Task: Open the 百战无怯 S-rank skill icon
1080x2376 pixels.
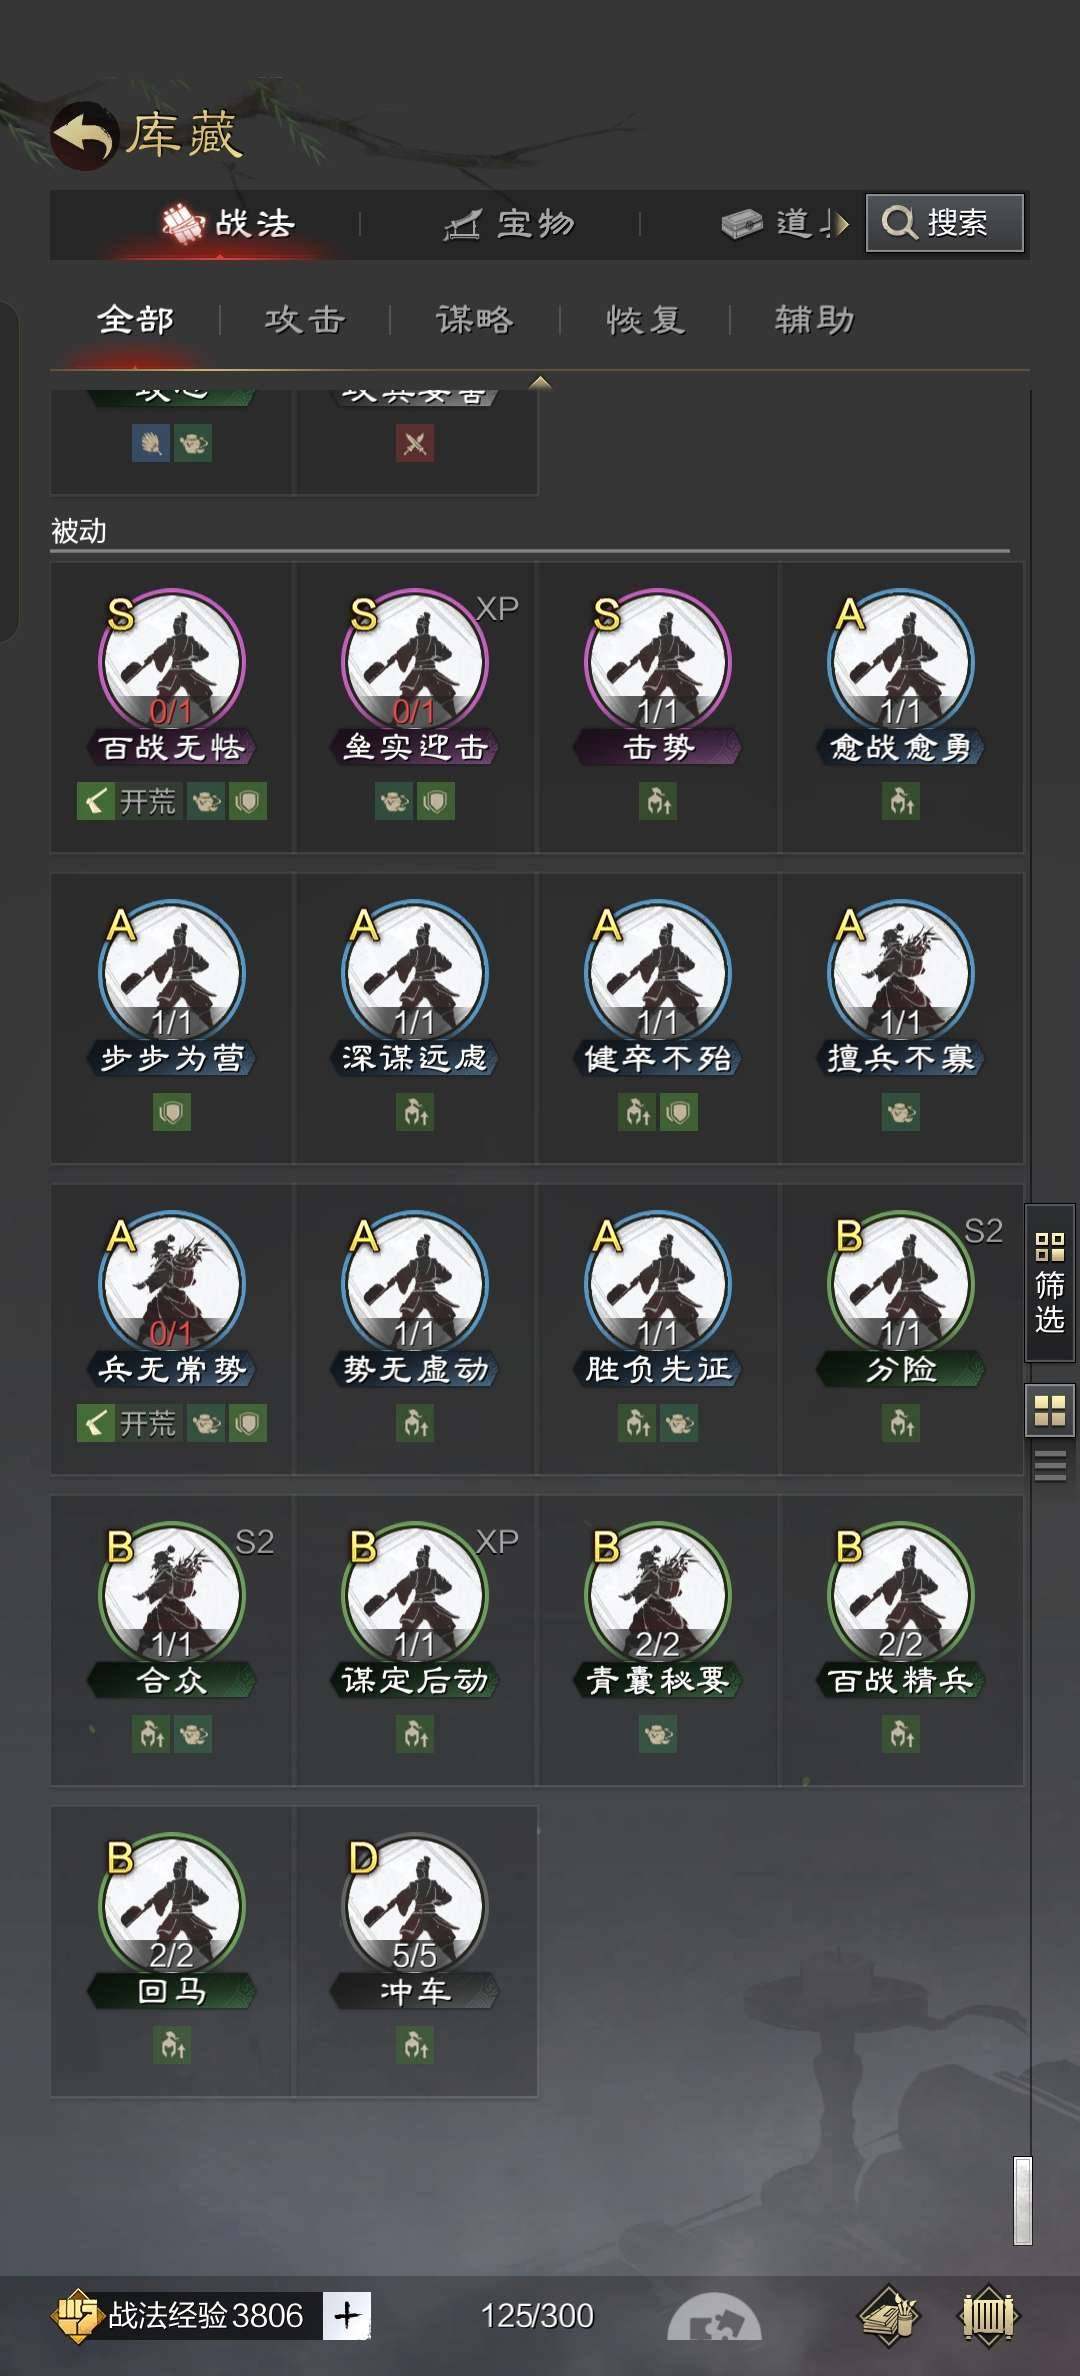Action: [x=171, y=661]
